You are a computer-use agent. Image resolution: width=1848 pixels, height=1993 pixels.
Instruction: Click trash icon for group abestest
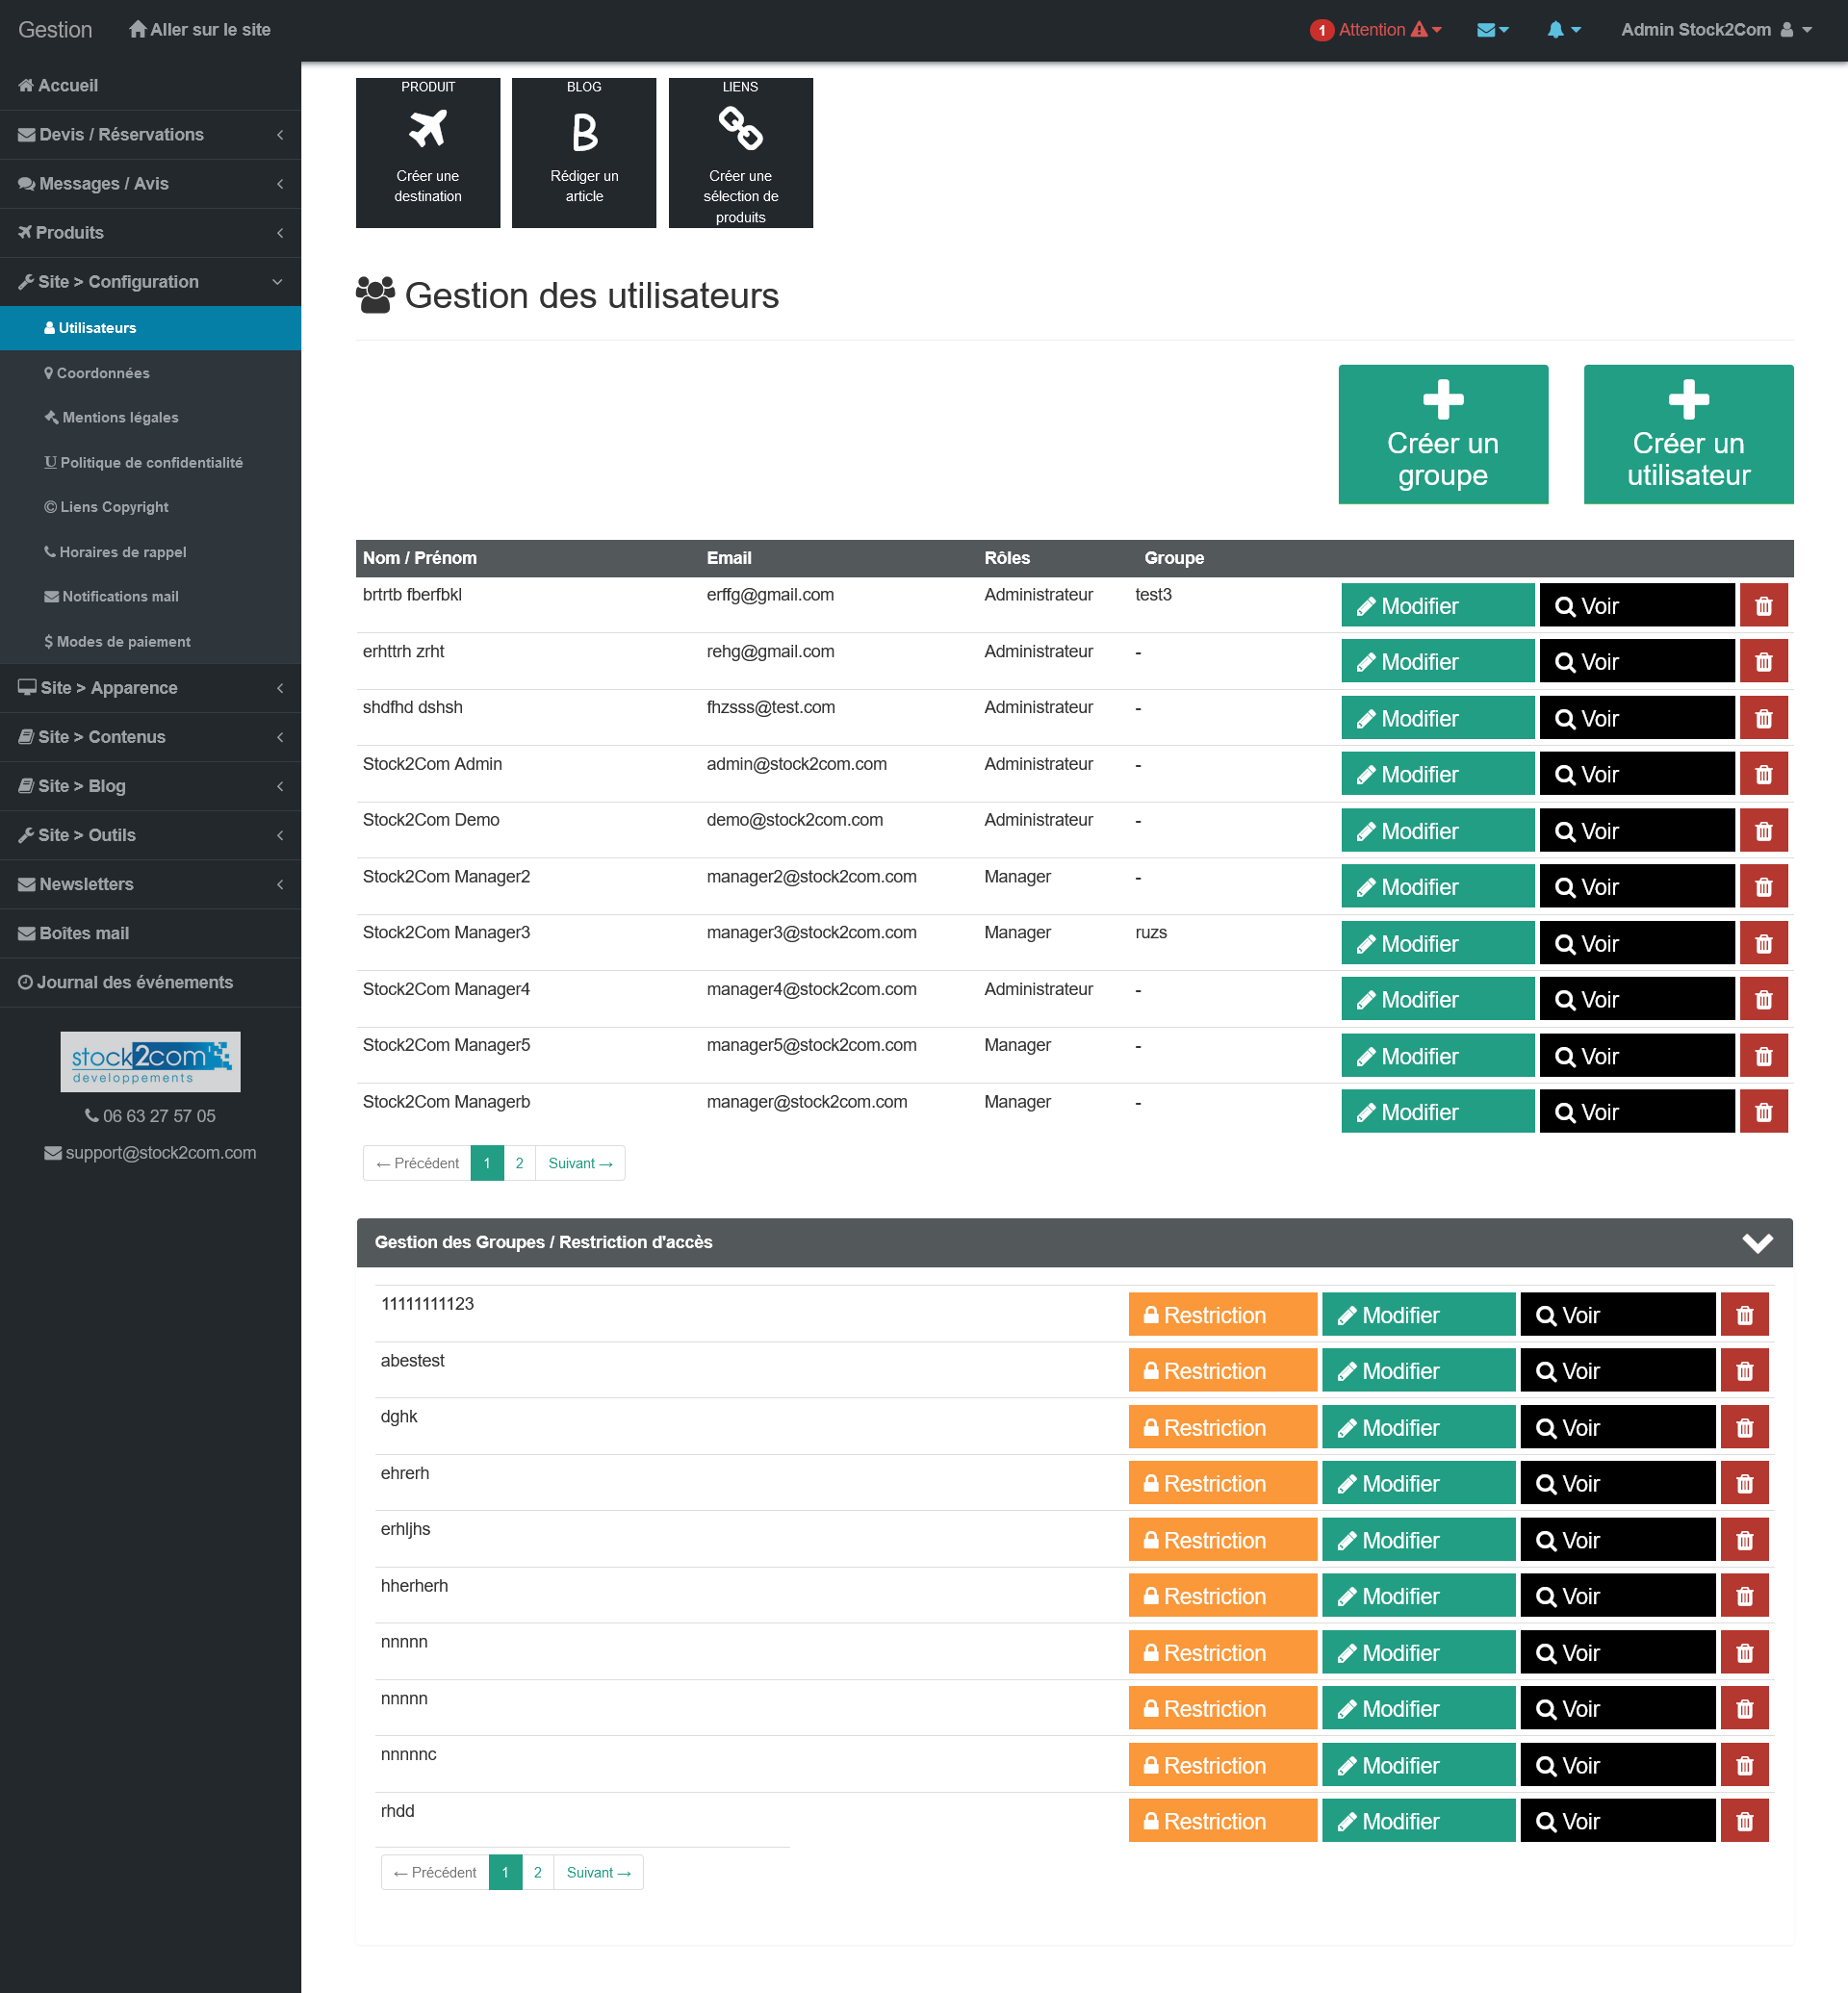pos(1744,1371)
